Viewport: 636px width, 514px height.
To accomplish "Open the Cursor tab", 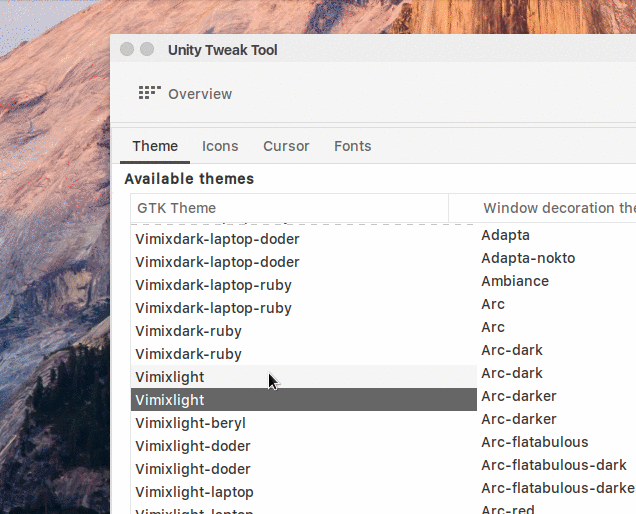I will (x=286, y=146).
